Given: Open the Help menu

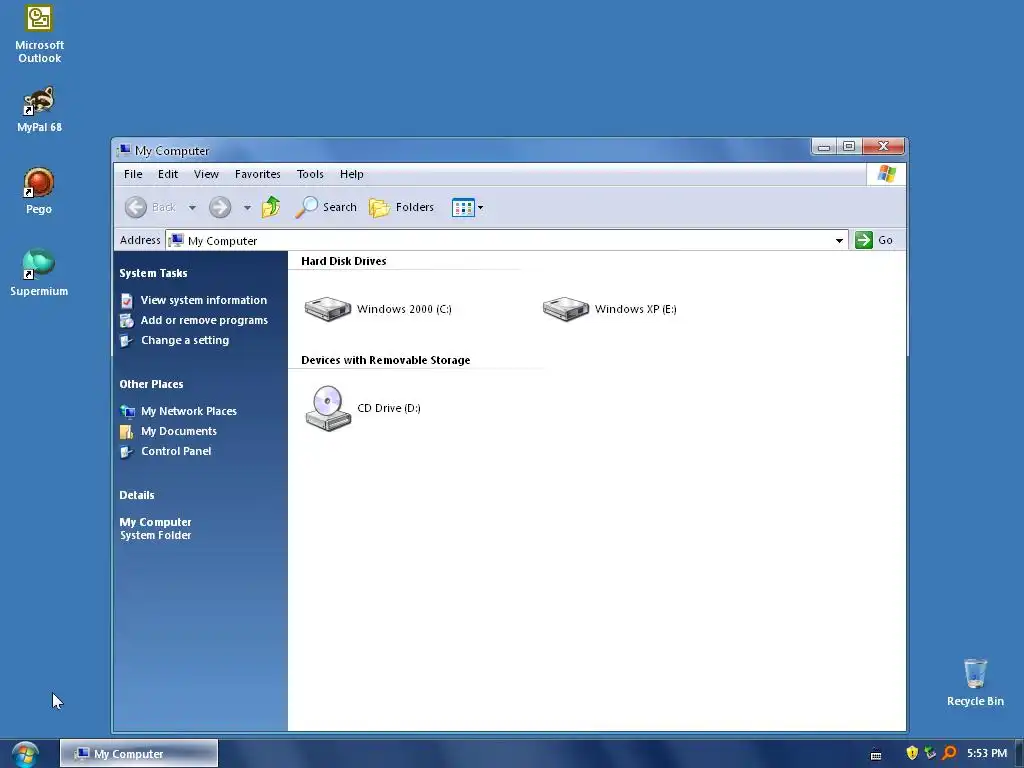Looking at the screenshot, I should (351, 174).
